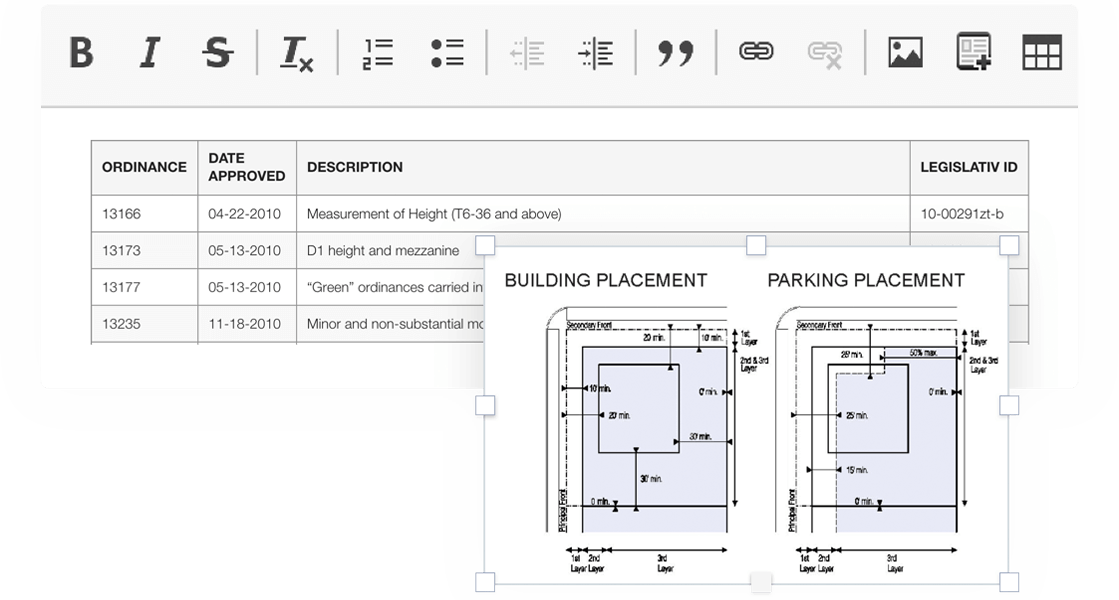Click the PARKING PLACEMENT diagram

[887, 440]
